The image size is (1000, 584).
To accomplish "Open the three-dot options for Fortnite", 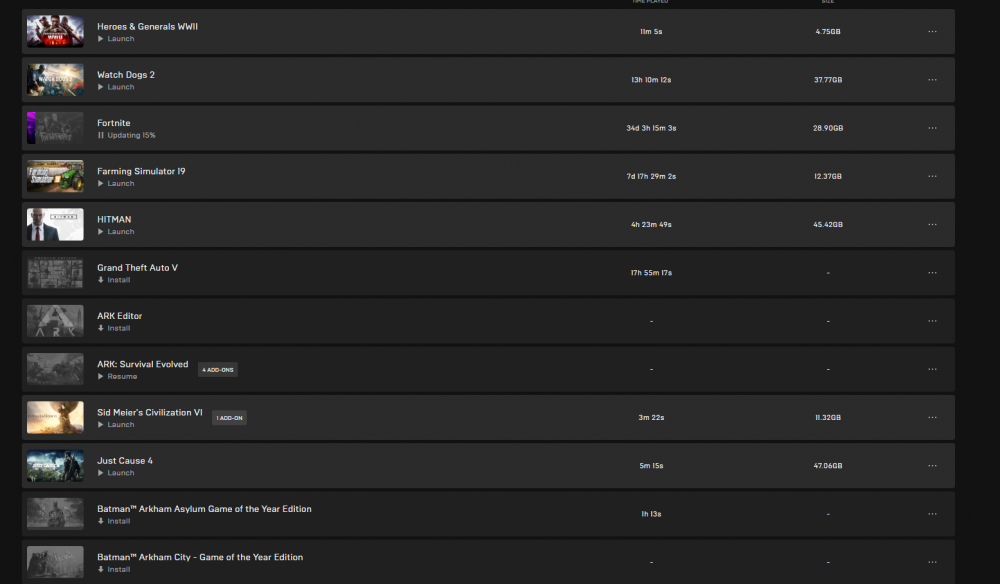I will pos(932,128).
